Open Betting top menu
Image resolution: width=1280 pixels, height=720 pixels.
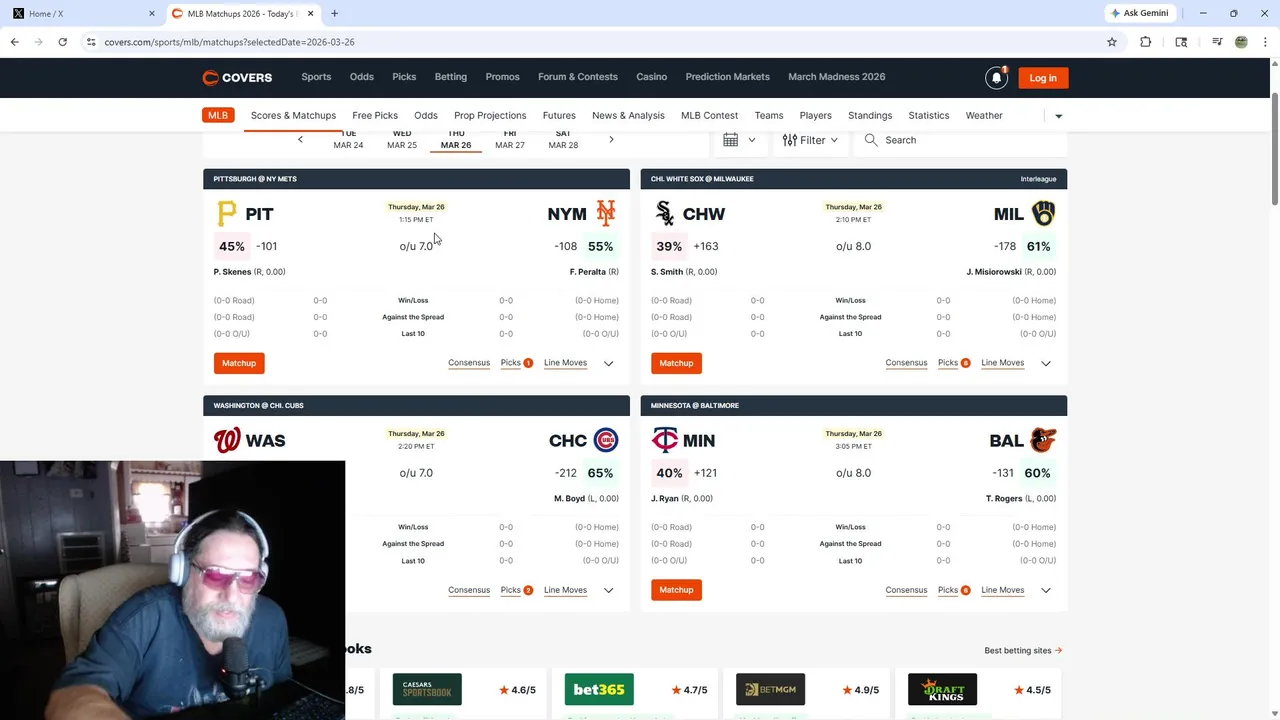450,77
